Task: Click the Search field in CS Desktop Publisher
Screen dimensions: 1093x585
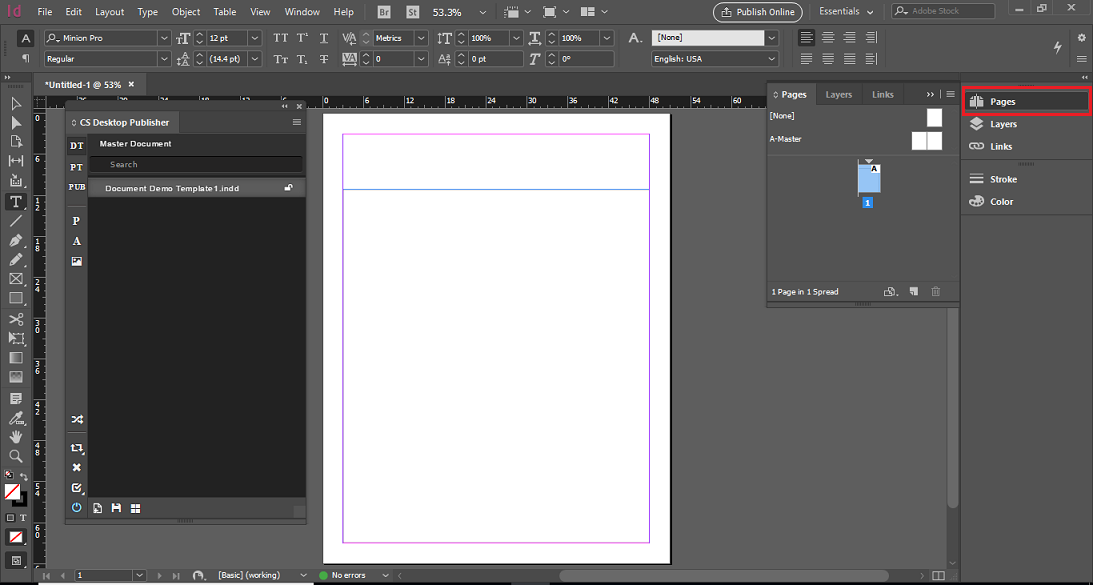Action: click(x=197, y=165)
